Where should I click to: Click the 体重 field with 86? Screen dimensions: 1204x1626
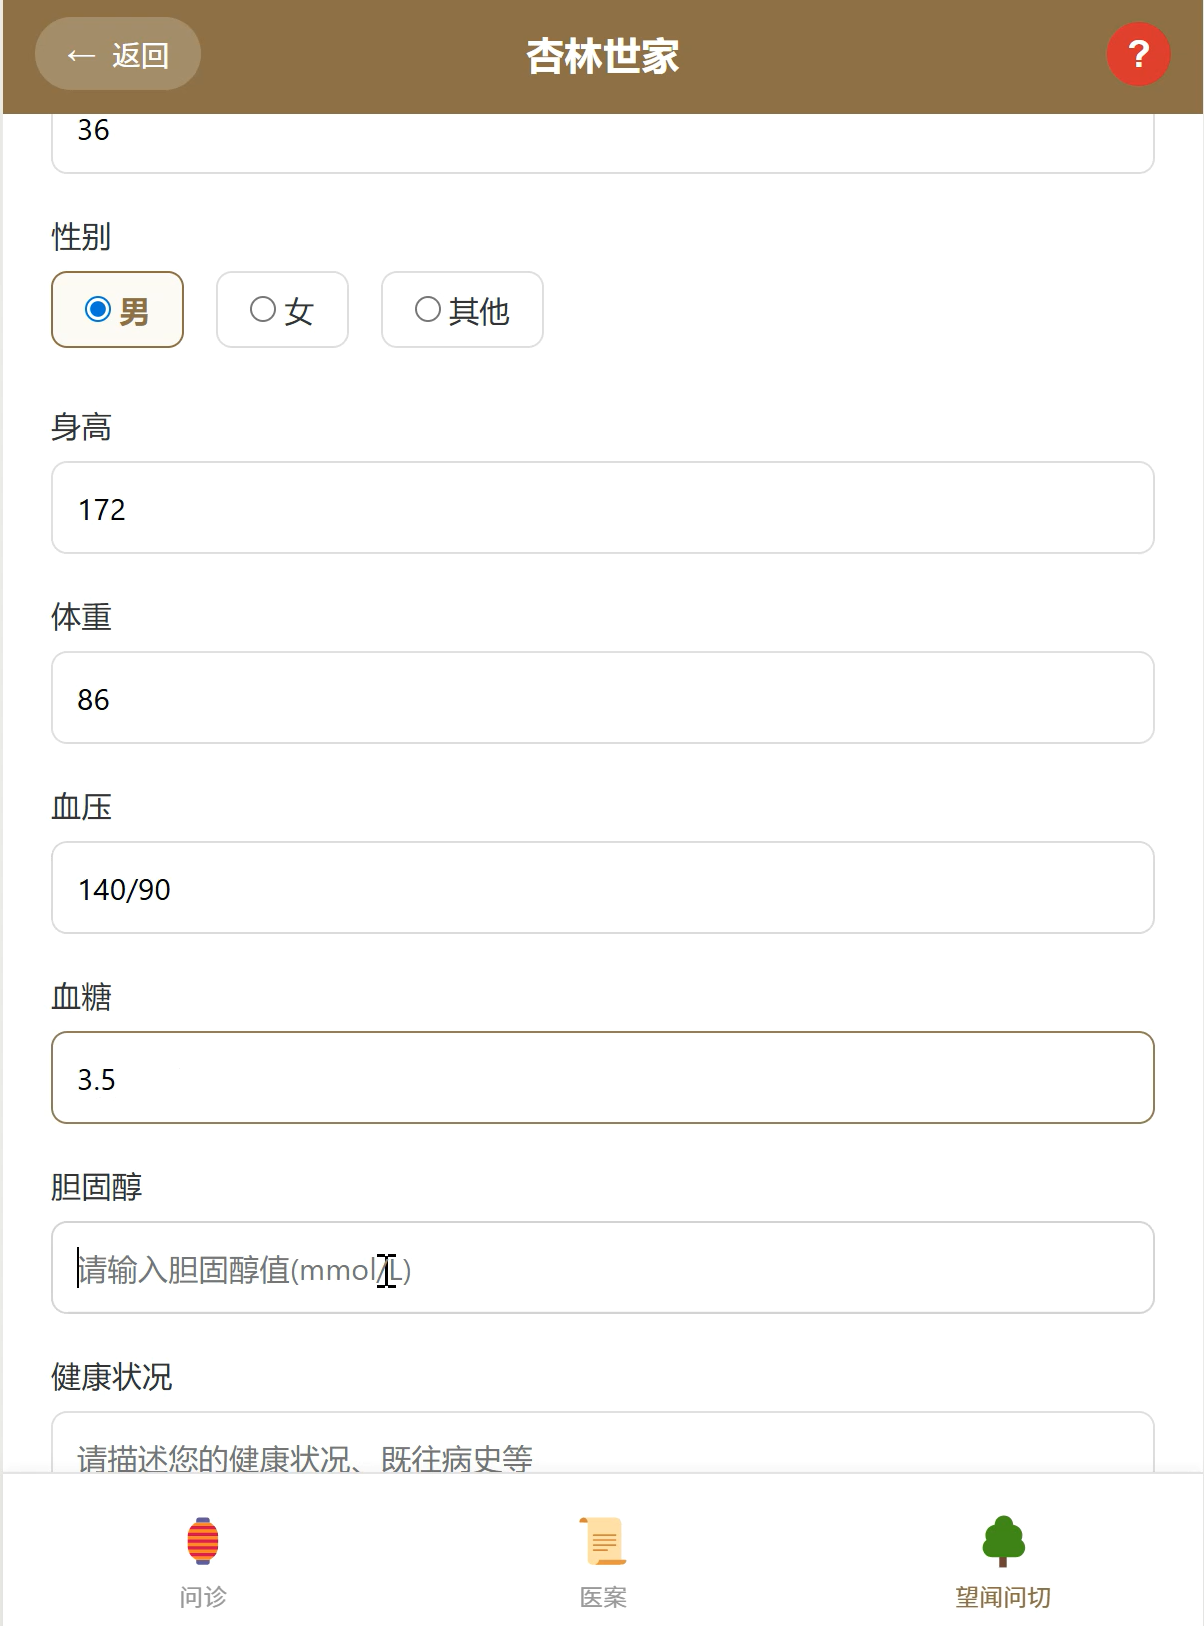[x=602, y=698]
